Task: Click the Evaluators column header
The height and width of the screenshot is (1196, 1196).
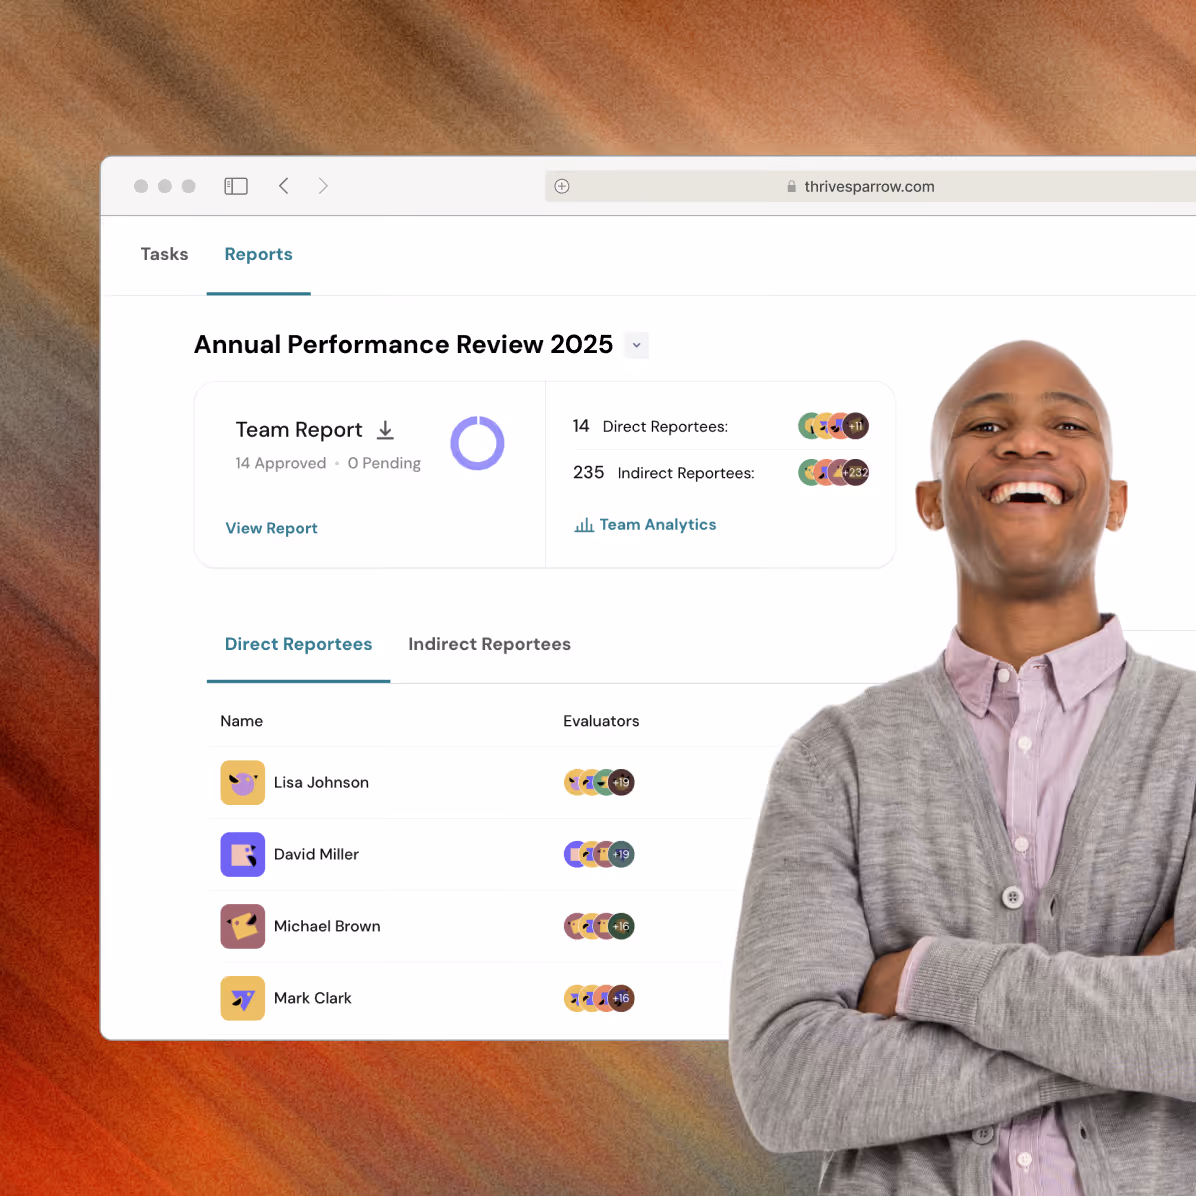Action: (x=601, y=721)
